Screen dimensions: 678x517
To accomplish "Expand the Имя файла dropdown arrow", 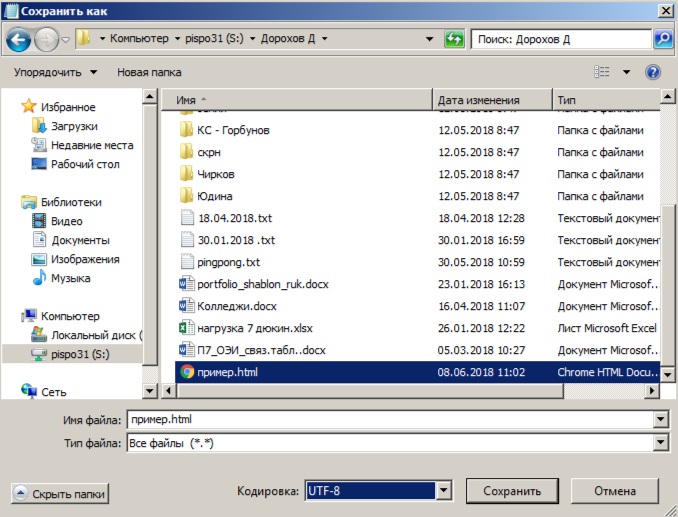I will [659, 420].
